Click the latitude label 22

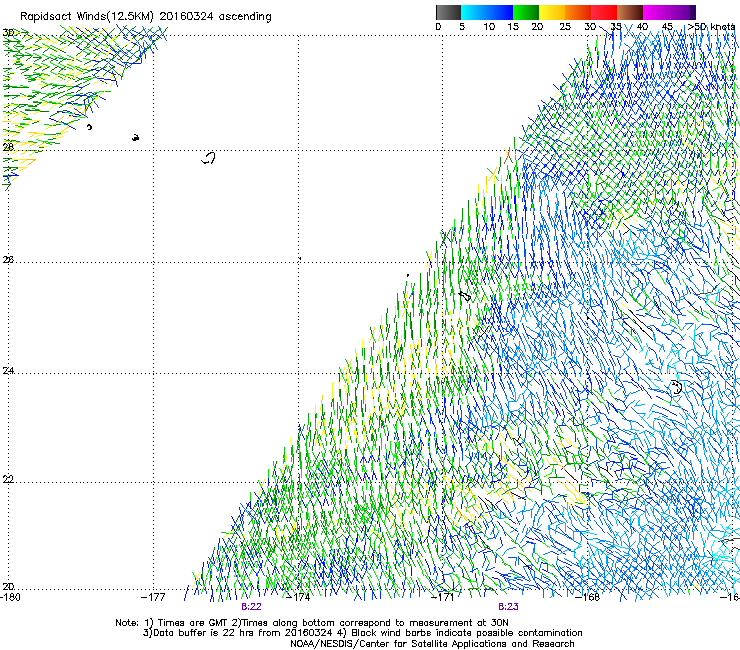[x=8, y=479]
